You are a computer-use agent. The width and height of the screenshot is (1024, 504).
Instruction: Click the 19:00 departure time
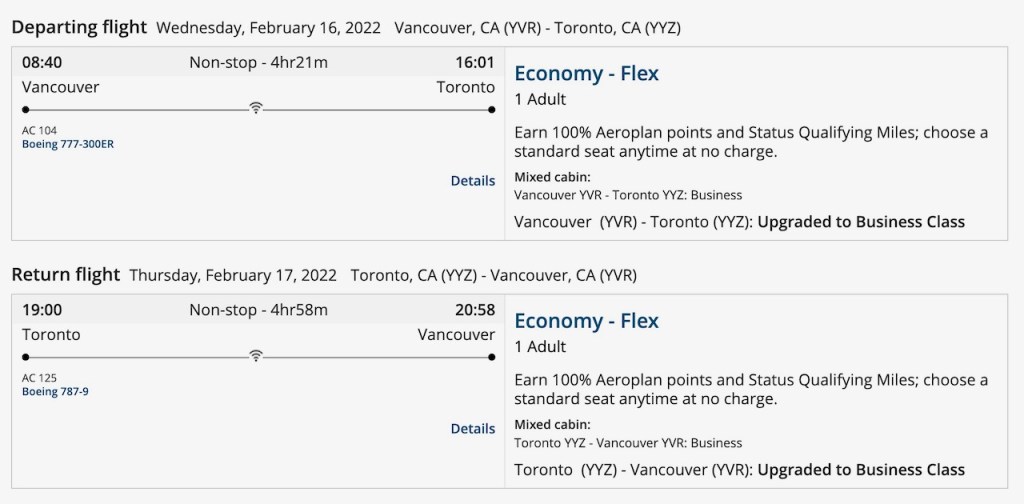coord(42,310)
